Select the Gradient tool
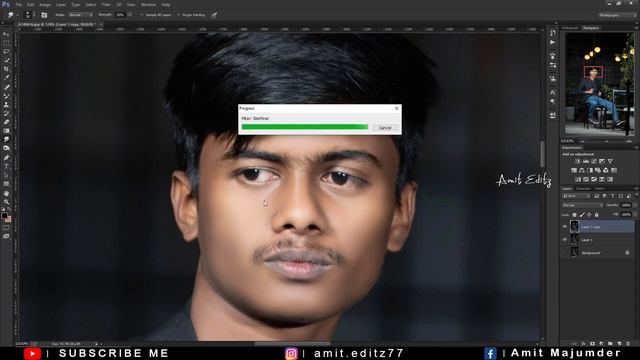The height and width of the screenshot is (360, 640). (6, 131)
